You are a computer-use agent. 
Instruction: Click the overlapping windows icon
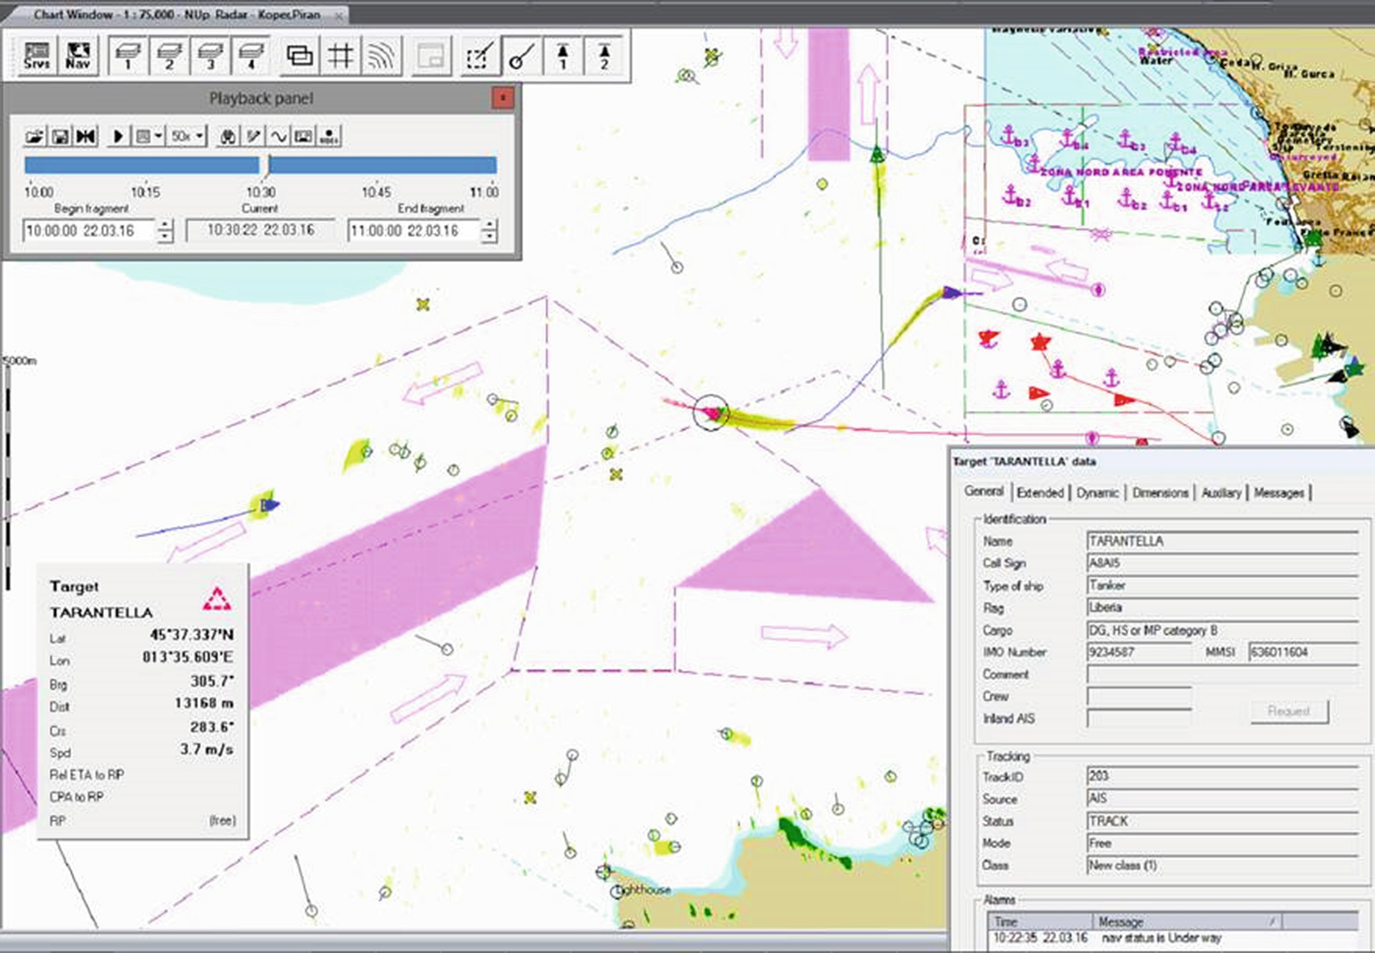pos(299,55)
